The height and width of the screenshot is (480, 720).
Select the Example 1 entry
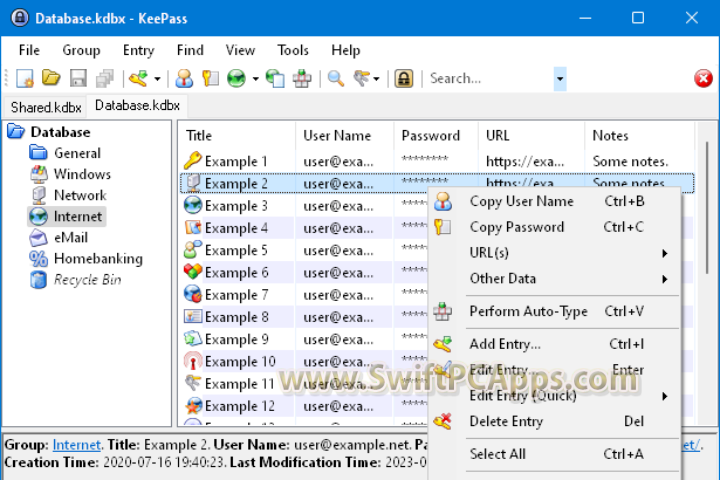[x=437, y=161]
